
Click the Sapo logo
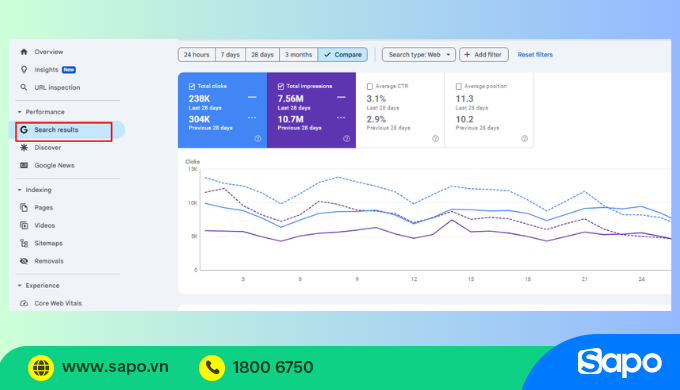pyautogui.click(x=619, y=363)
